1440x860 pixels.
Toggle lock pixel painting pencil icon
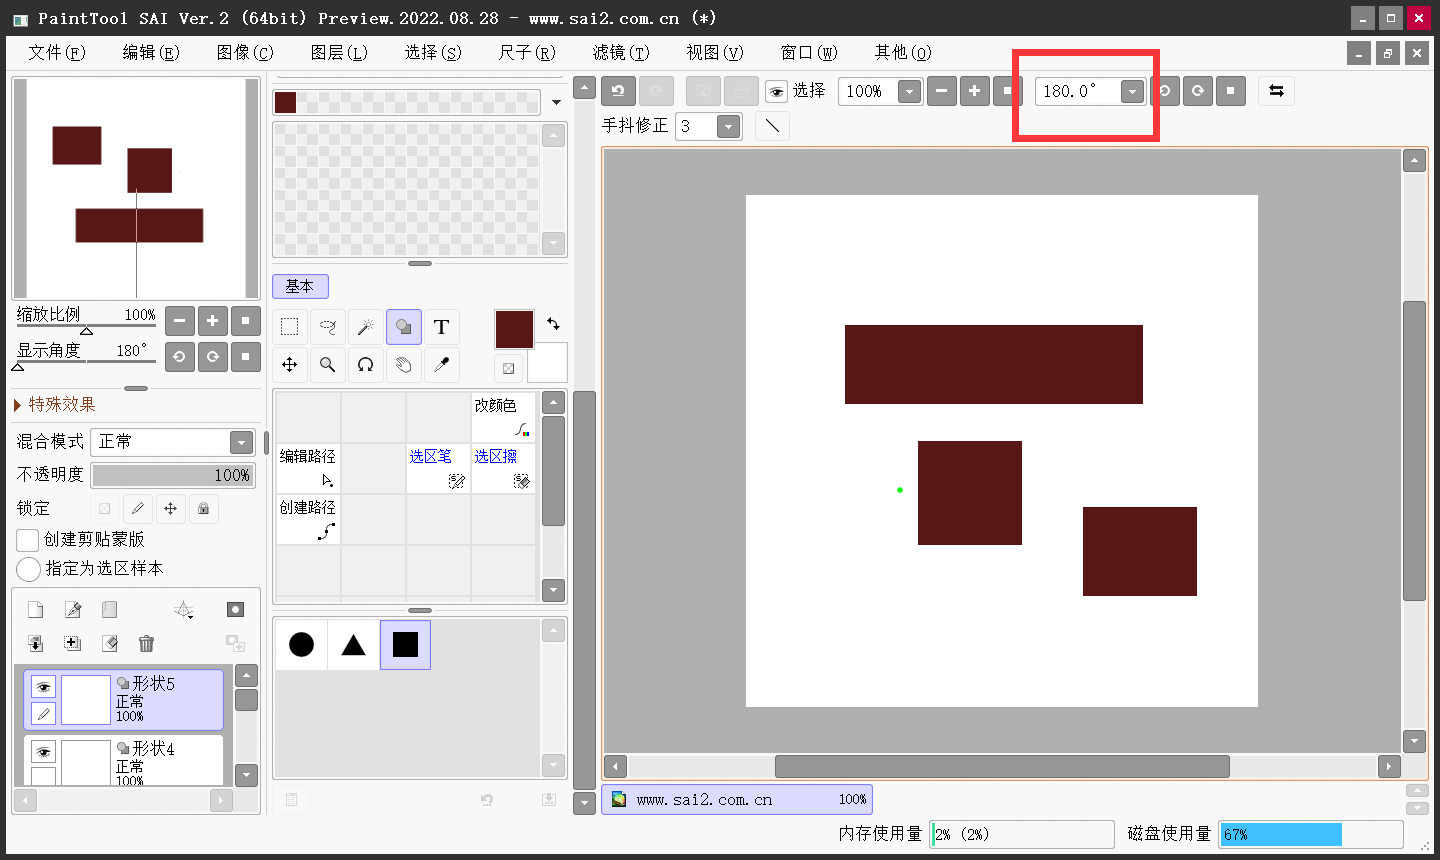(x=138, y=509)
